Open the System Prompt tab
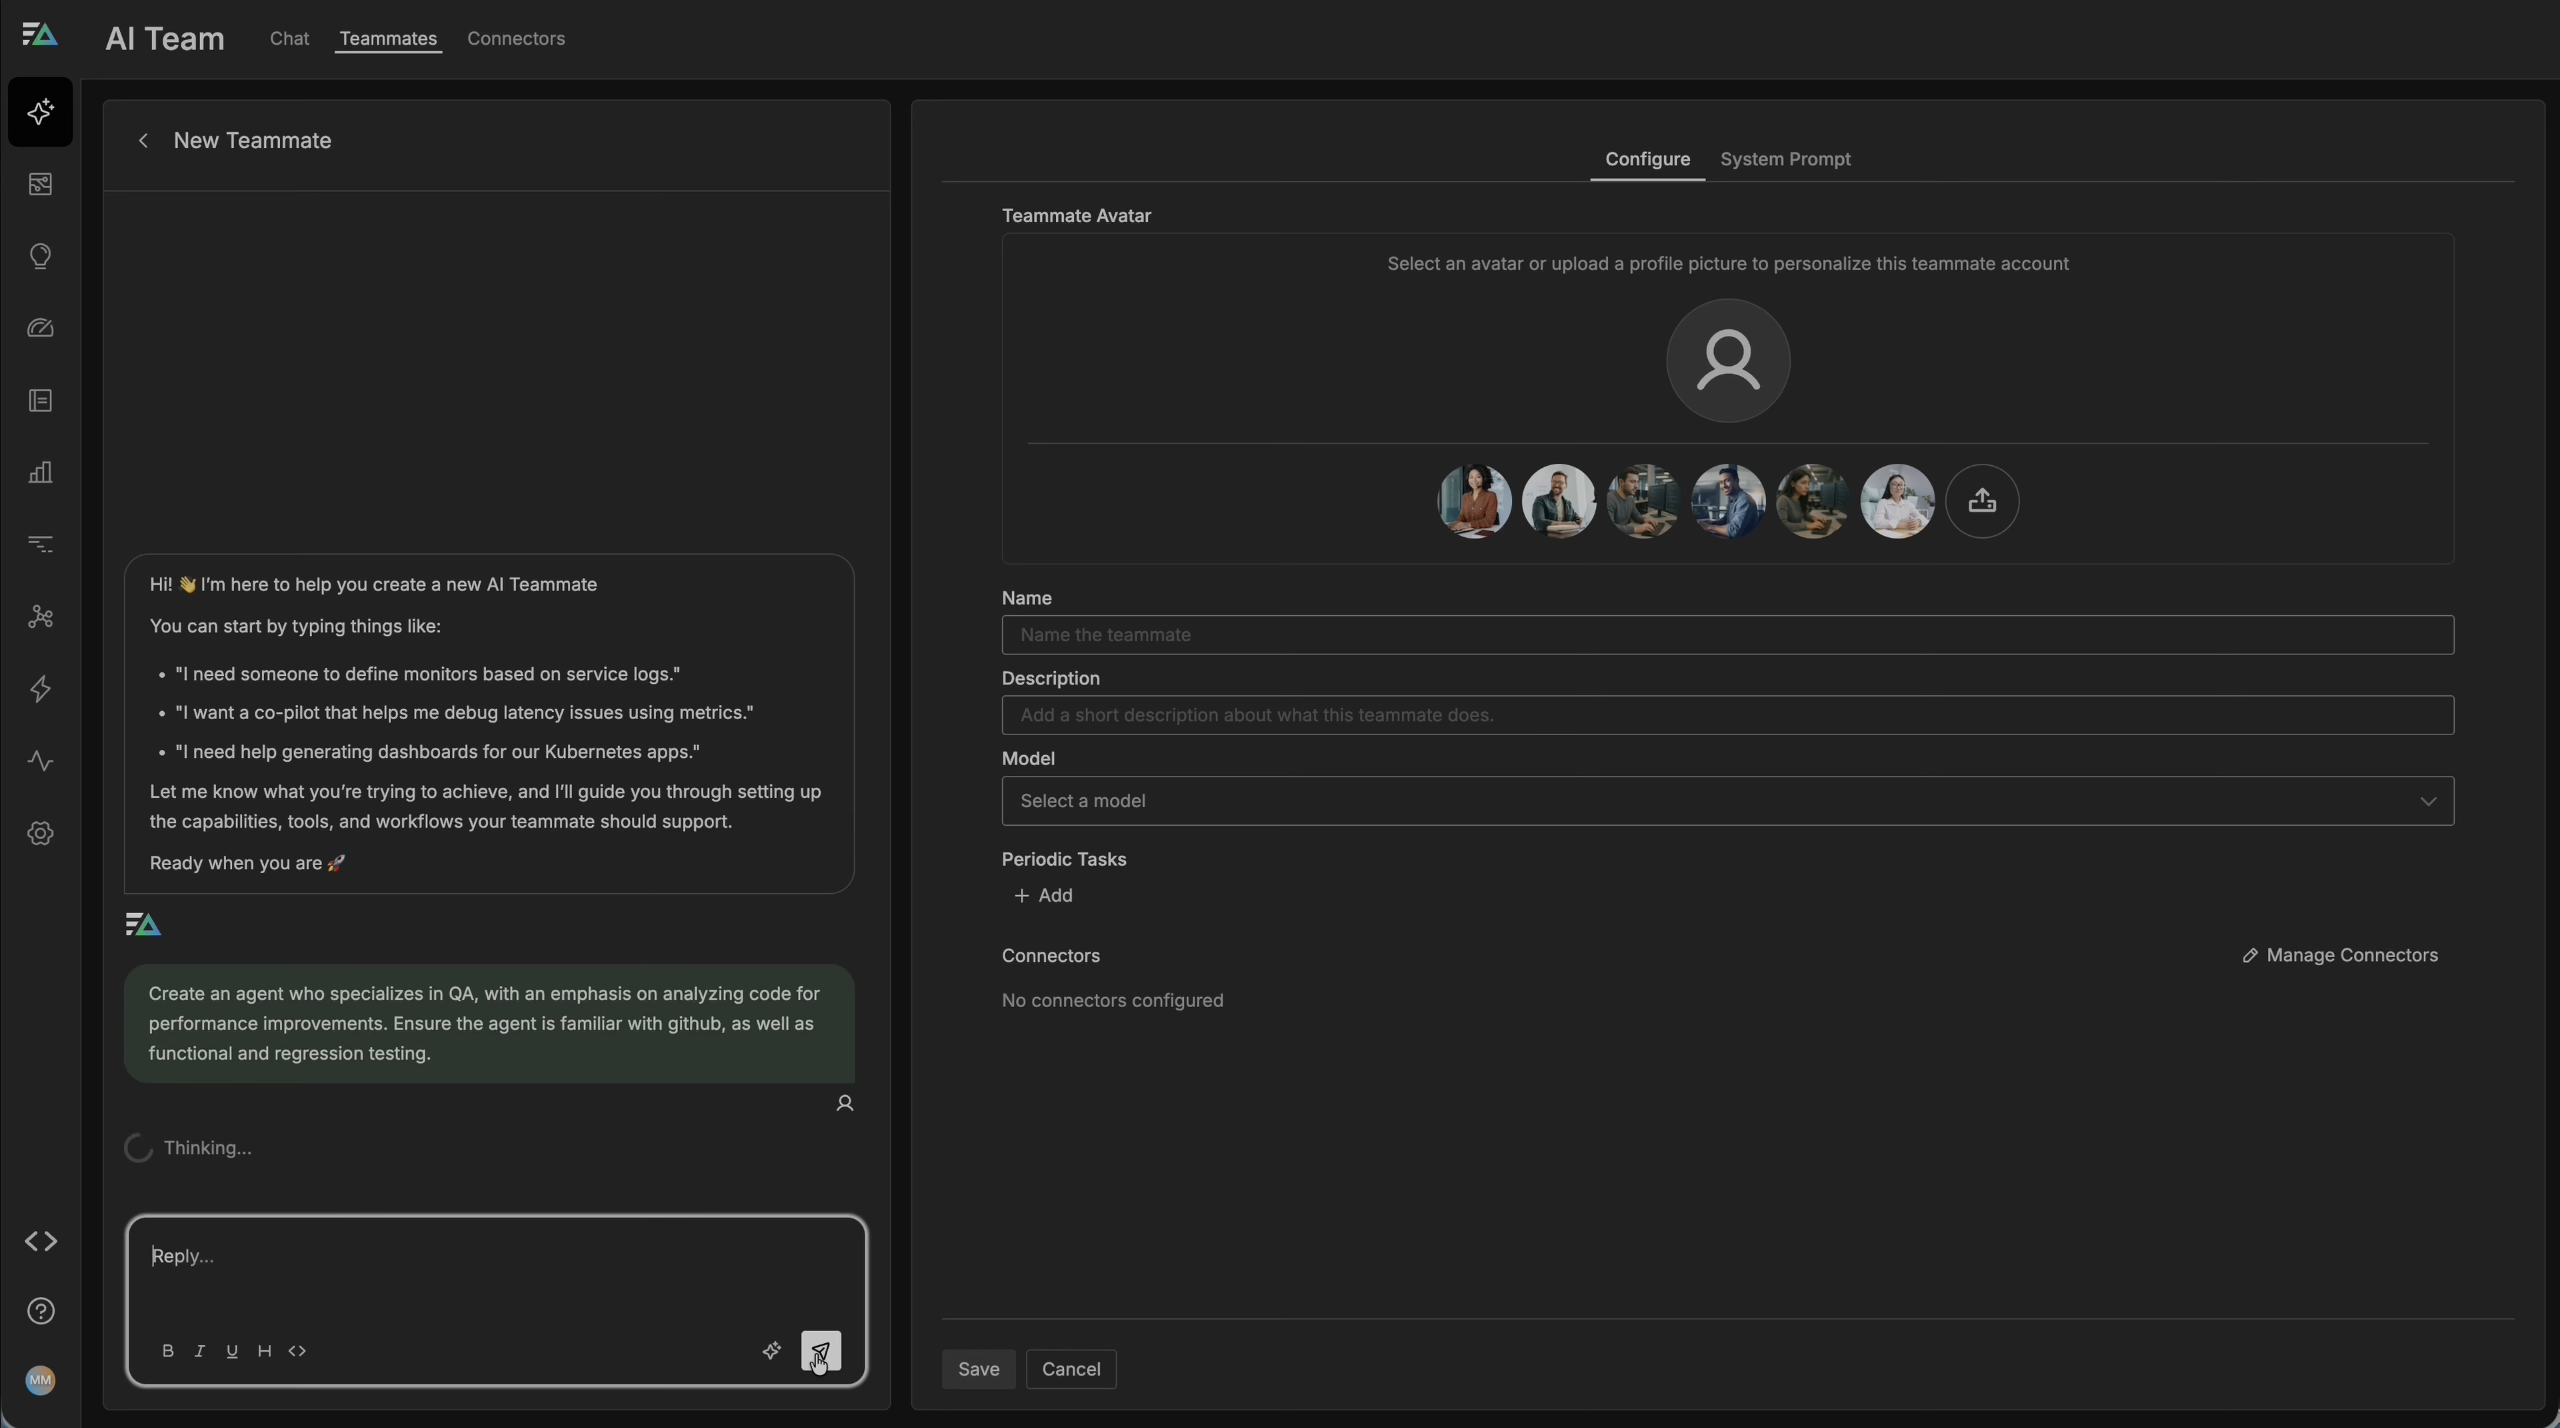The height and width of the screenshot is (1428, 2560). tap(1785, 159)
